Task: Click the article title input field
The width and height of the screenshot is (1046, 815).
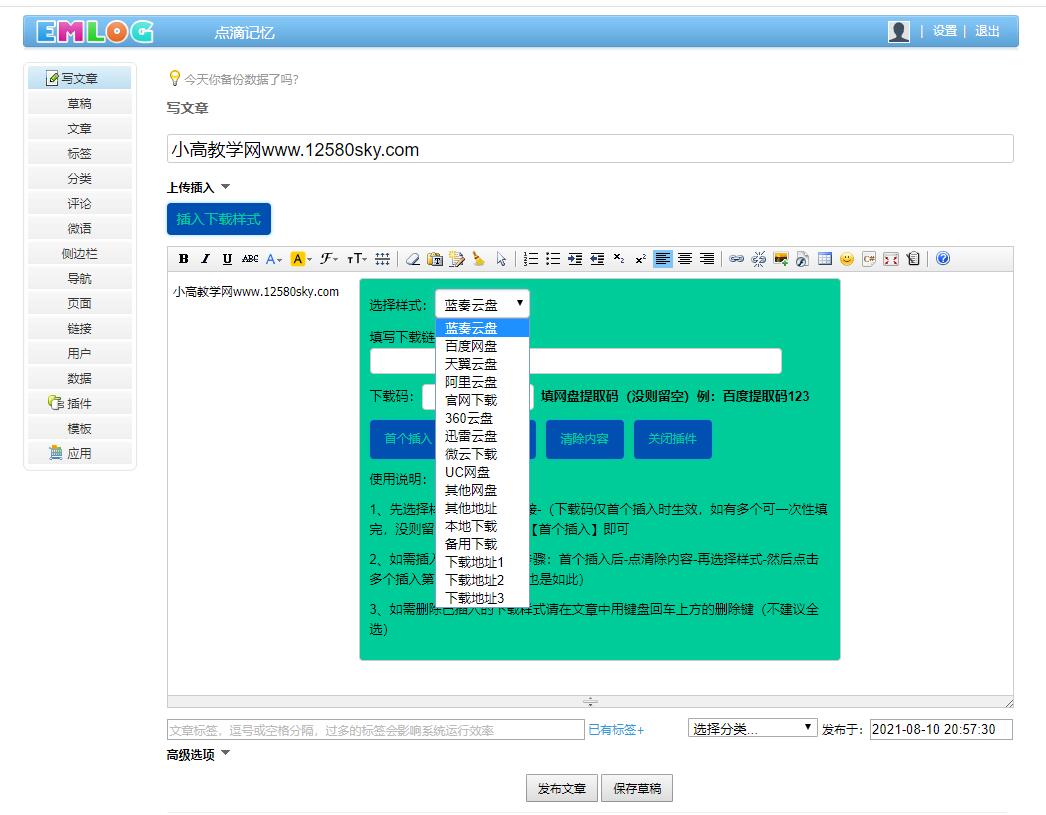Action: click(590, 149)
